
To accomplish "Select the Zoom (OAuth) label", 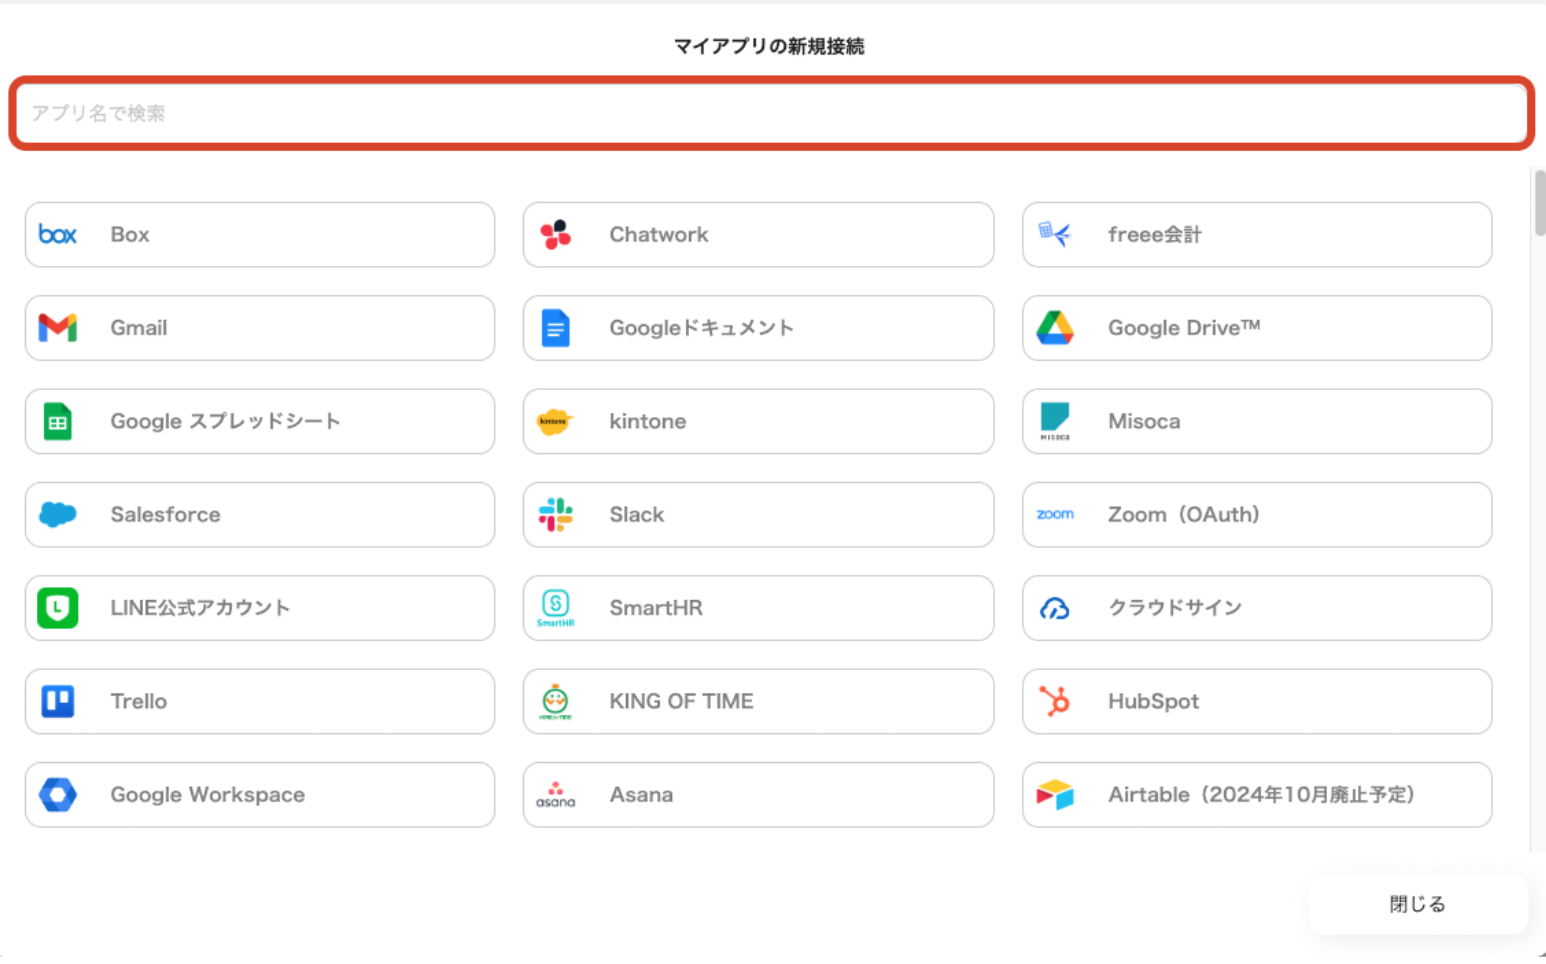I will coord(1184,514).
